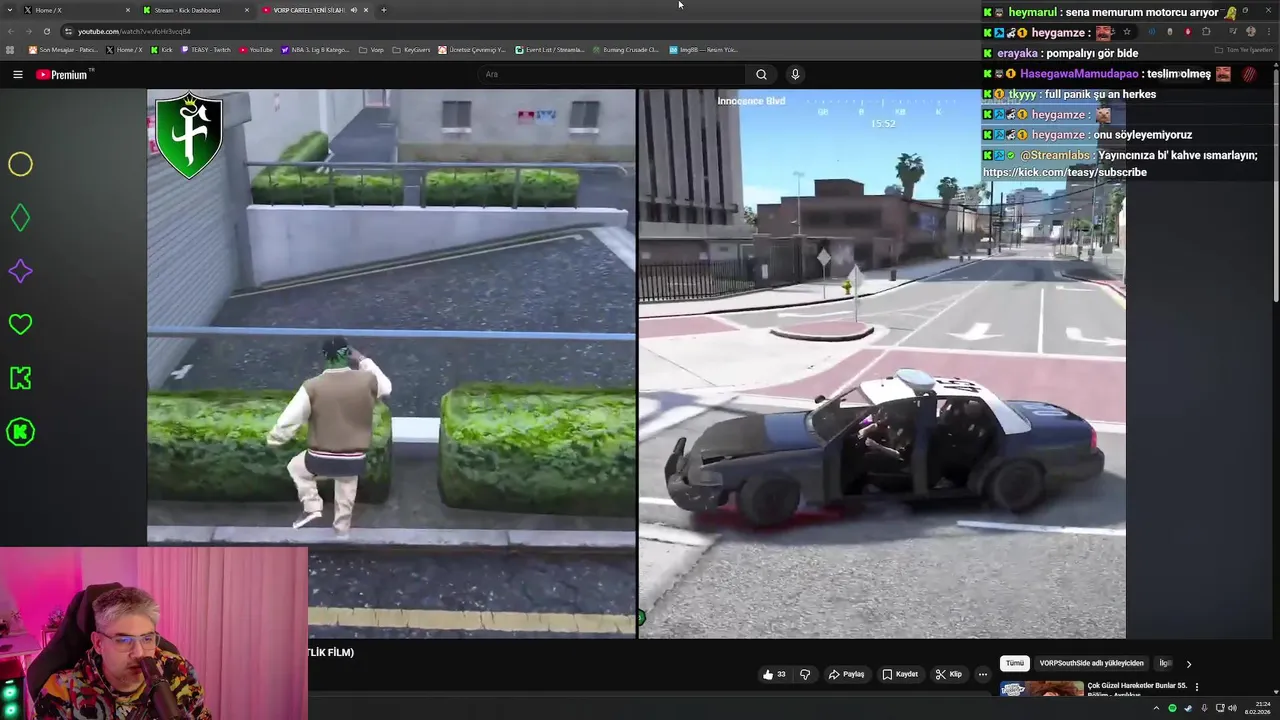Open 'Son Mesajlar' bookmark
Image resolution: width=1280 pixels, height=720 pixels.
click(x=63, y=50)
